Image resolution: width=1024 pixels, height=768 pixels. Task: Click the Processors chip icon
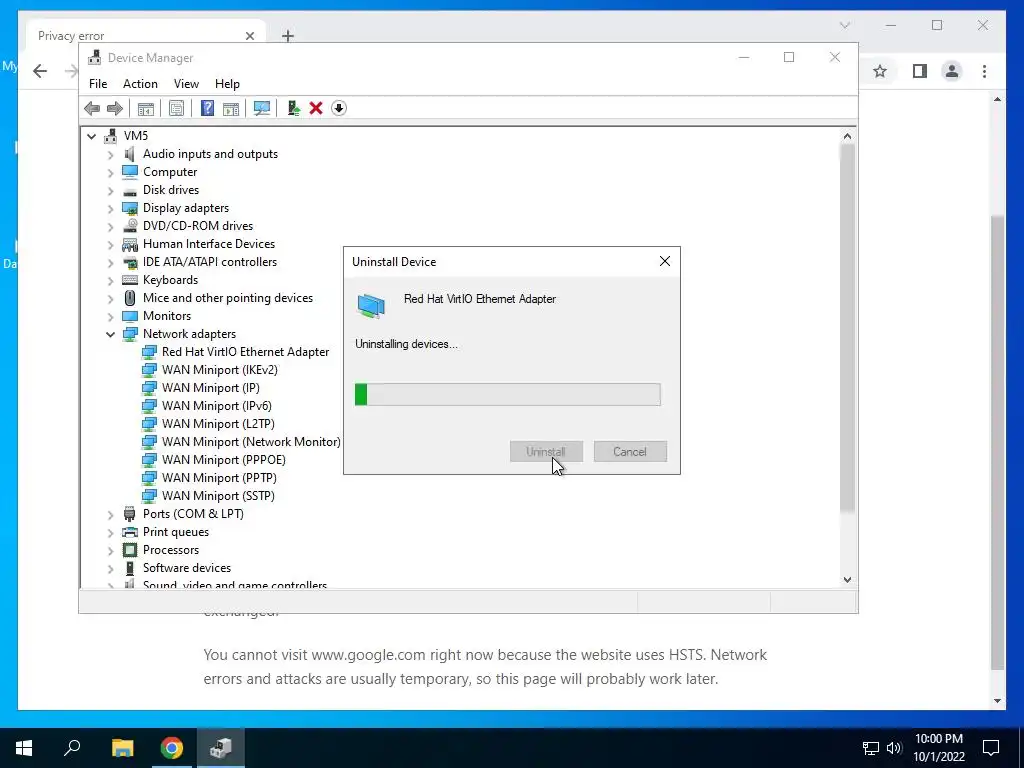(x=130, y=550)
